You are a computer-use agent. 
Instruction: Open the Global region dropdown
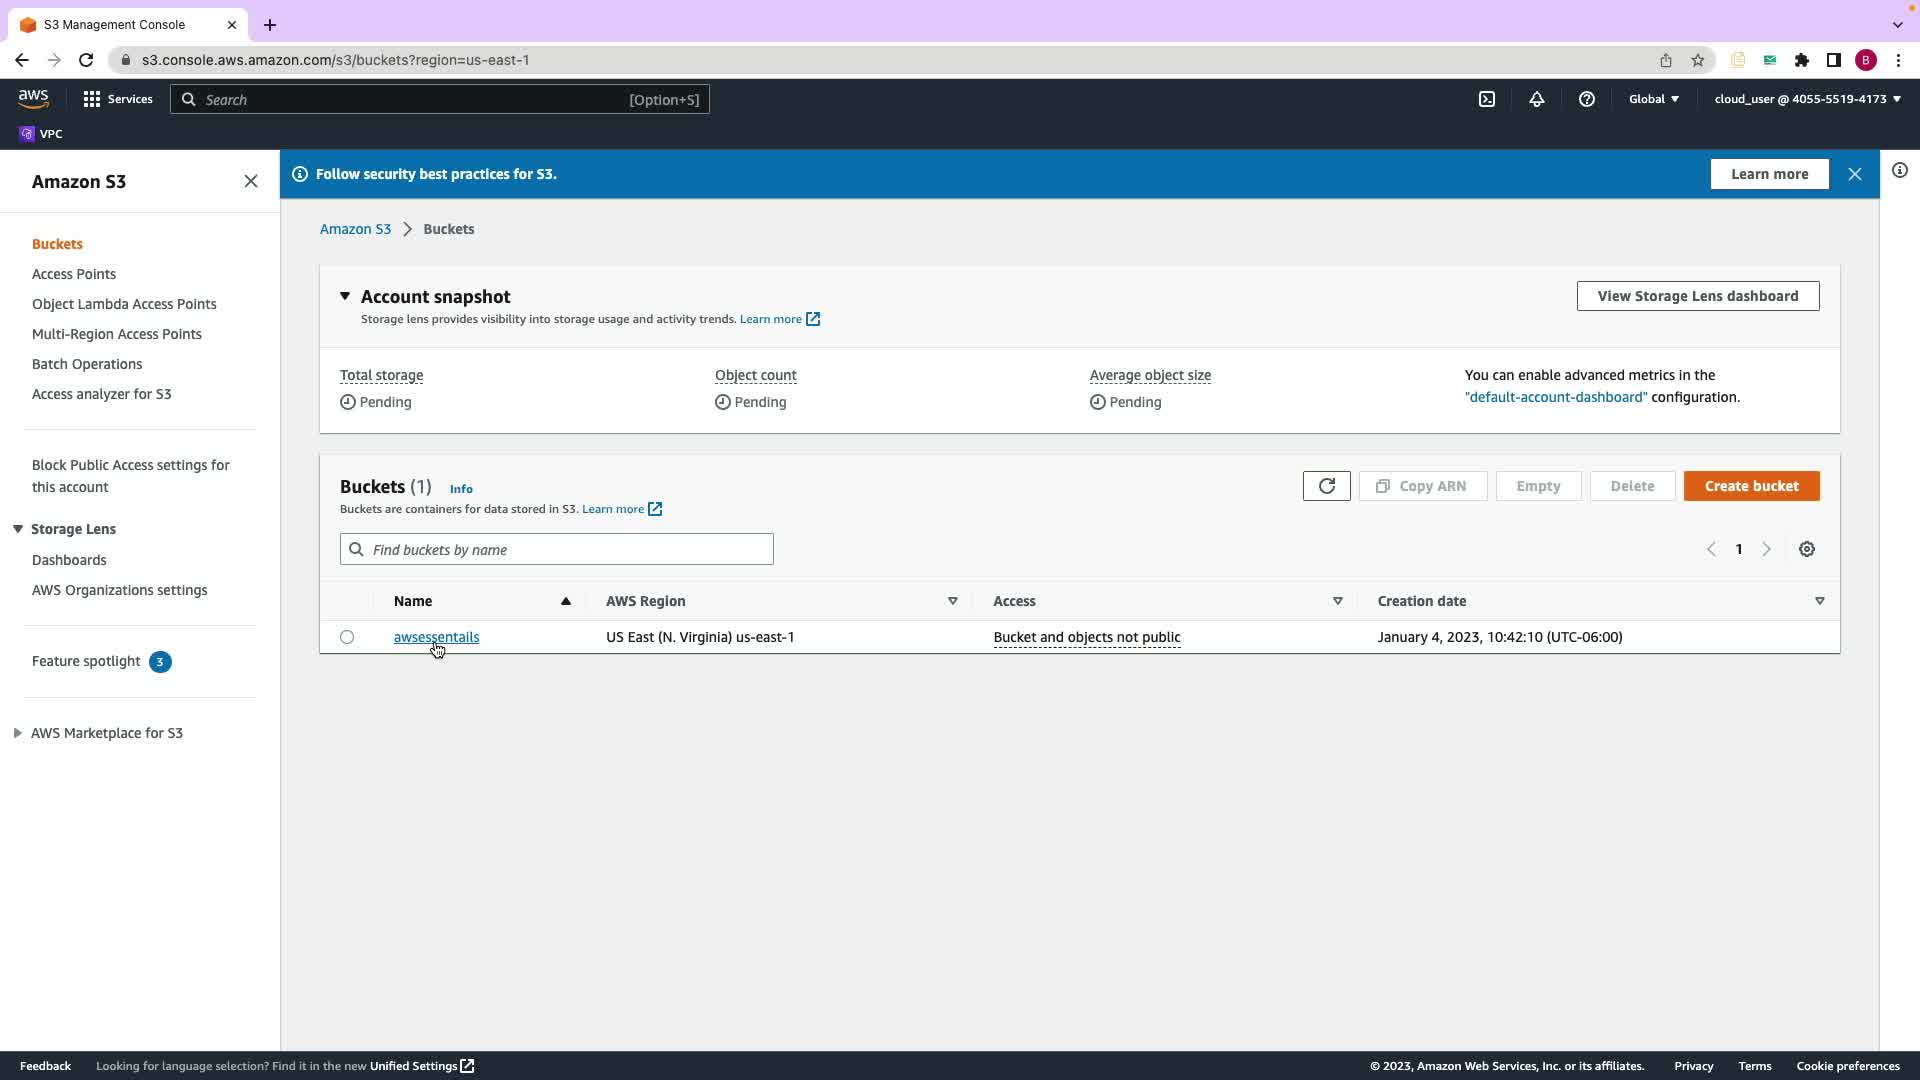tap(1653, 99)
